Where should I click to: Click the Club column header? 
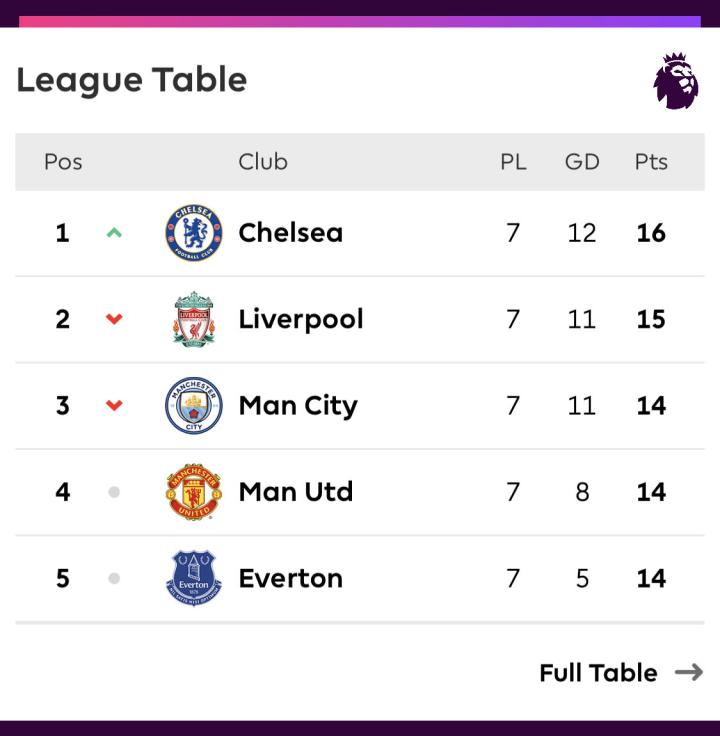tap(263, 162)
